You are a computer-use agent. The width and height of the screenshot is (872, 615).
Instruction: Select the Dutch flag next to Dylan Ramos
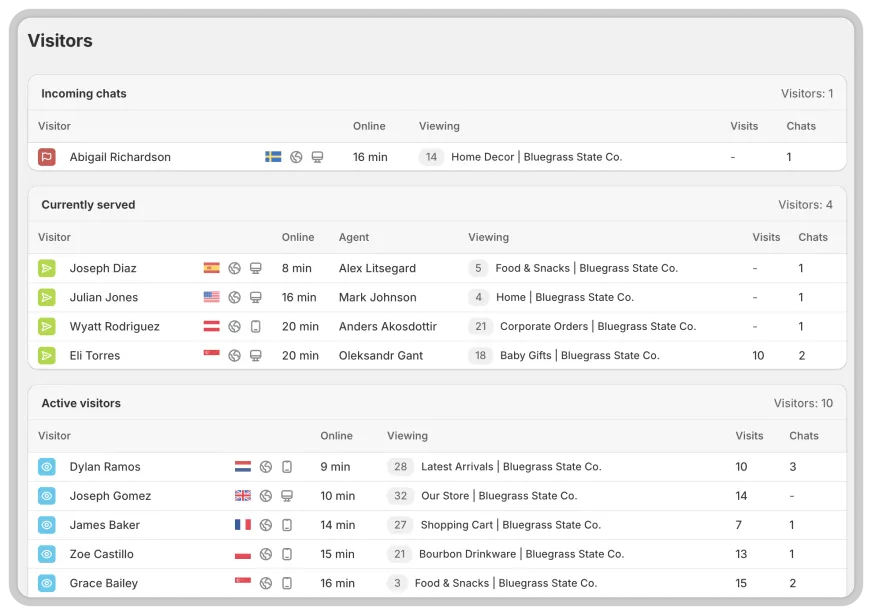241,466
